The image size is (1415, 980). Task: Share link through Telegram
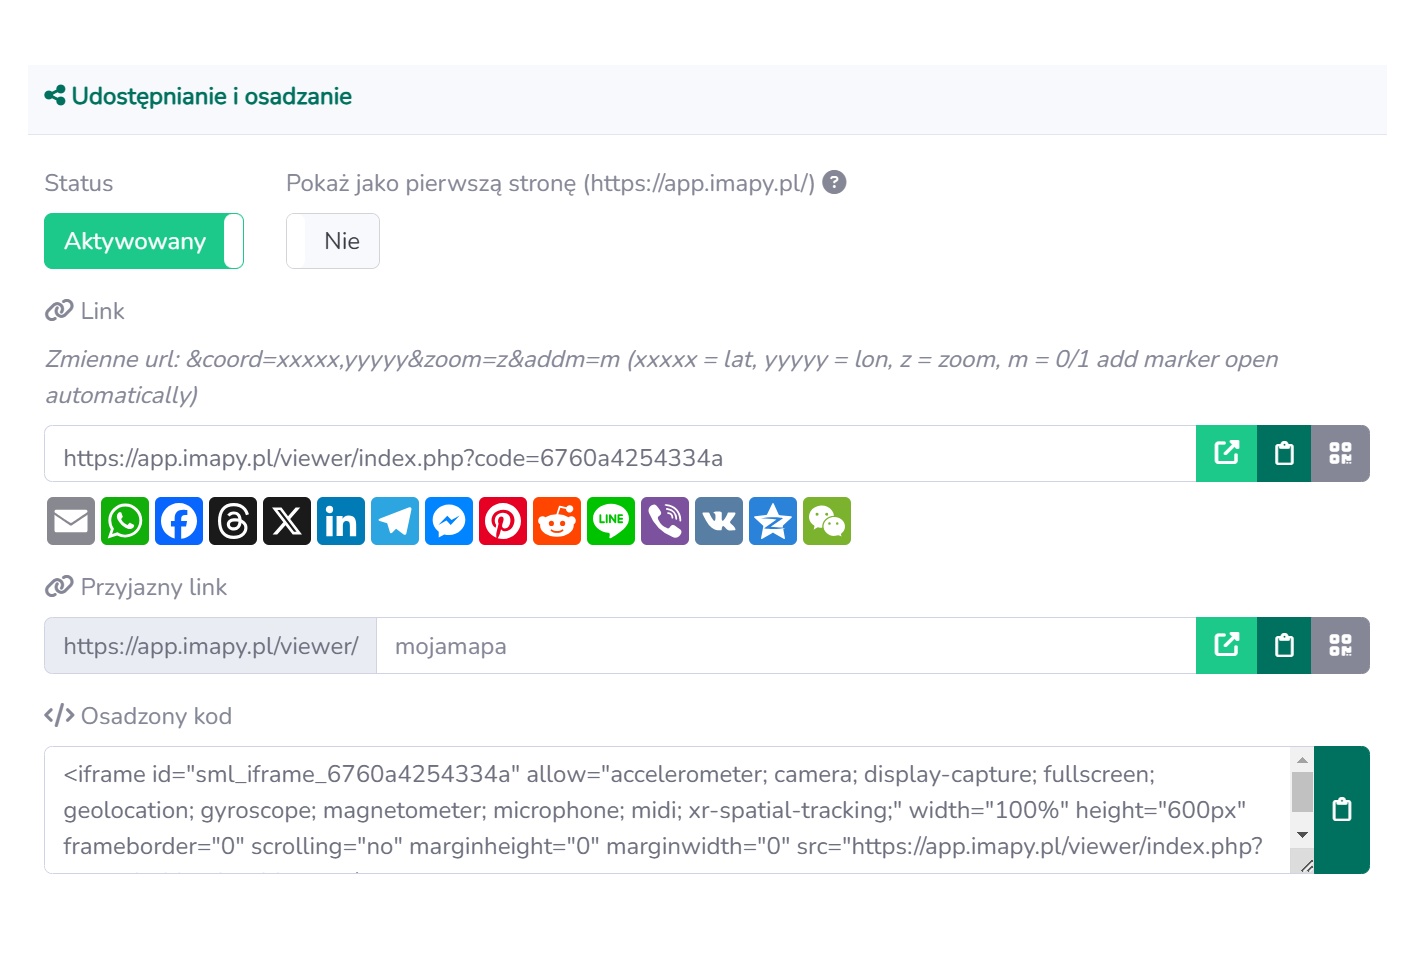tap(395, 521)
